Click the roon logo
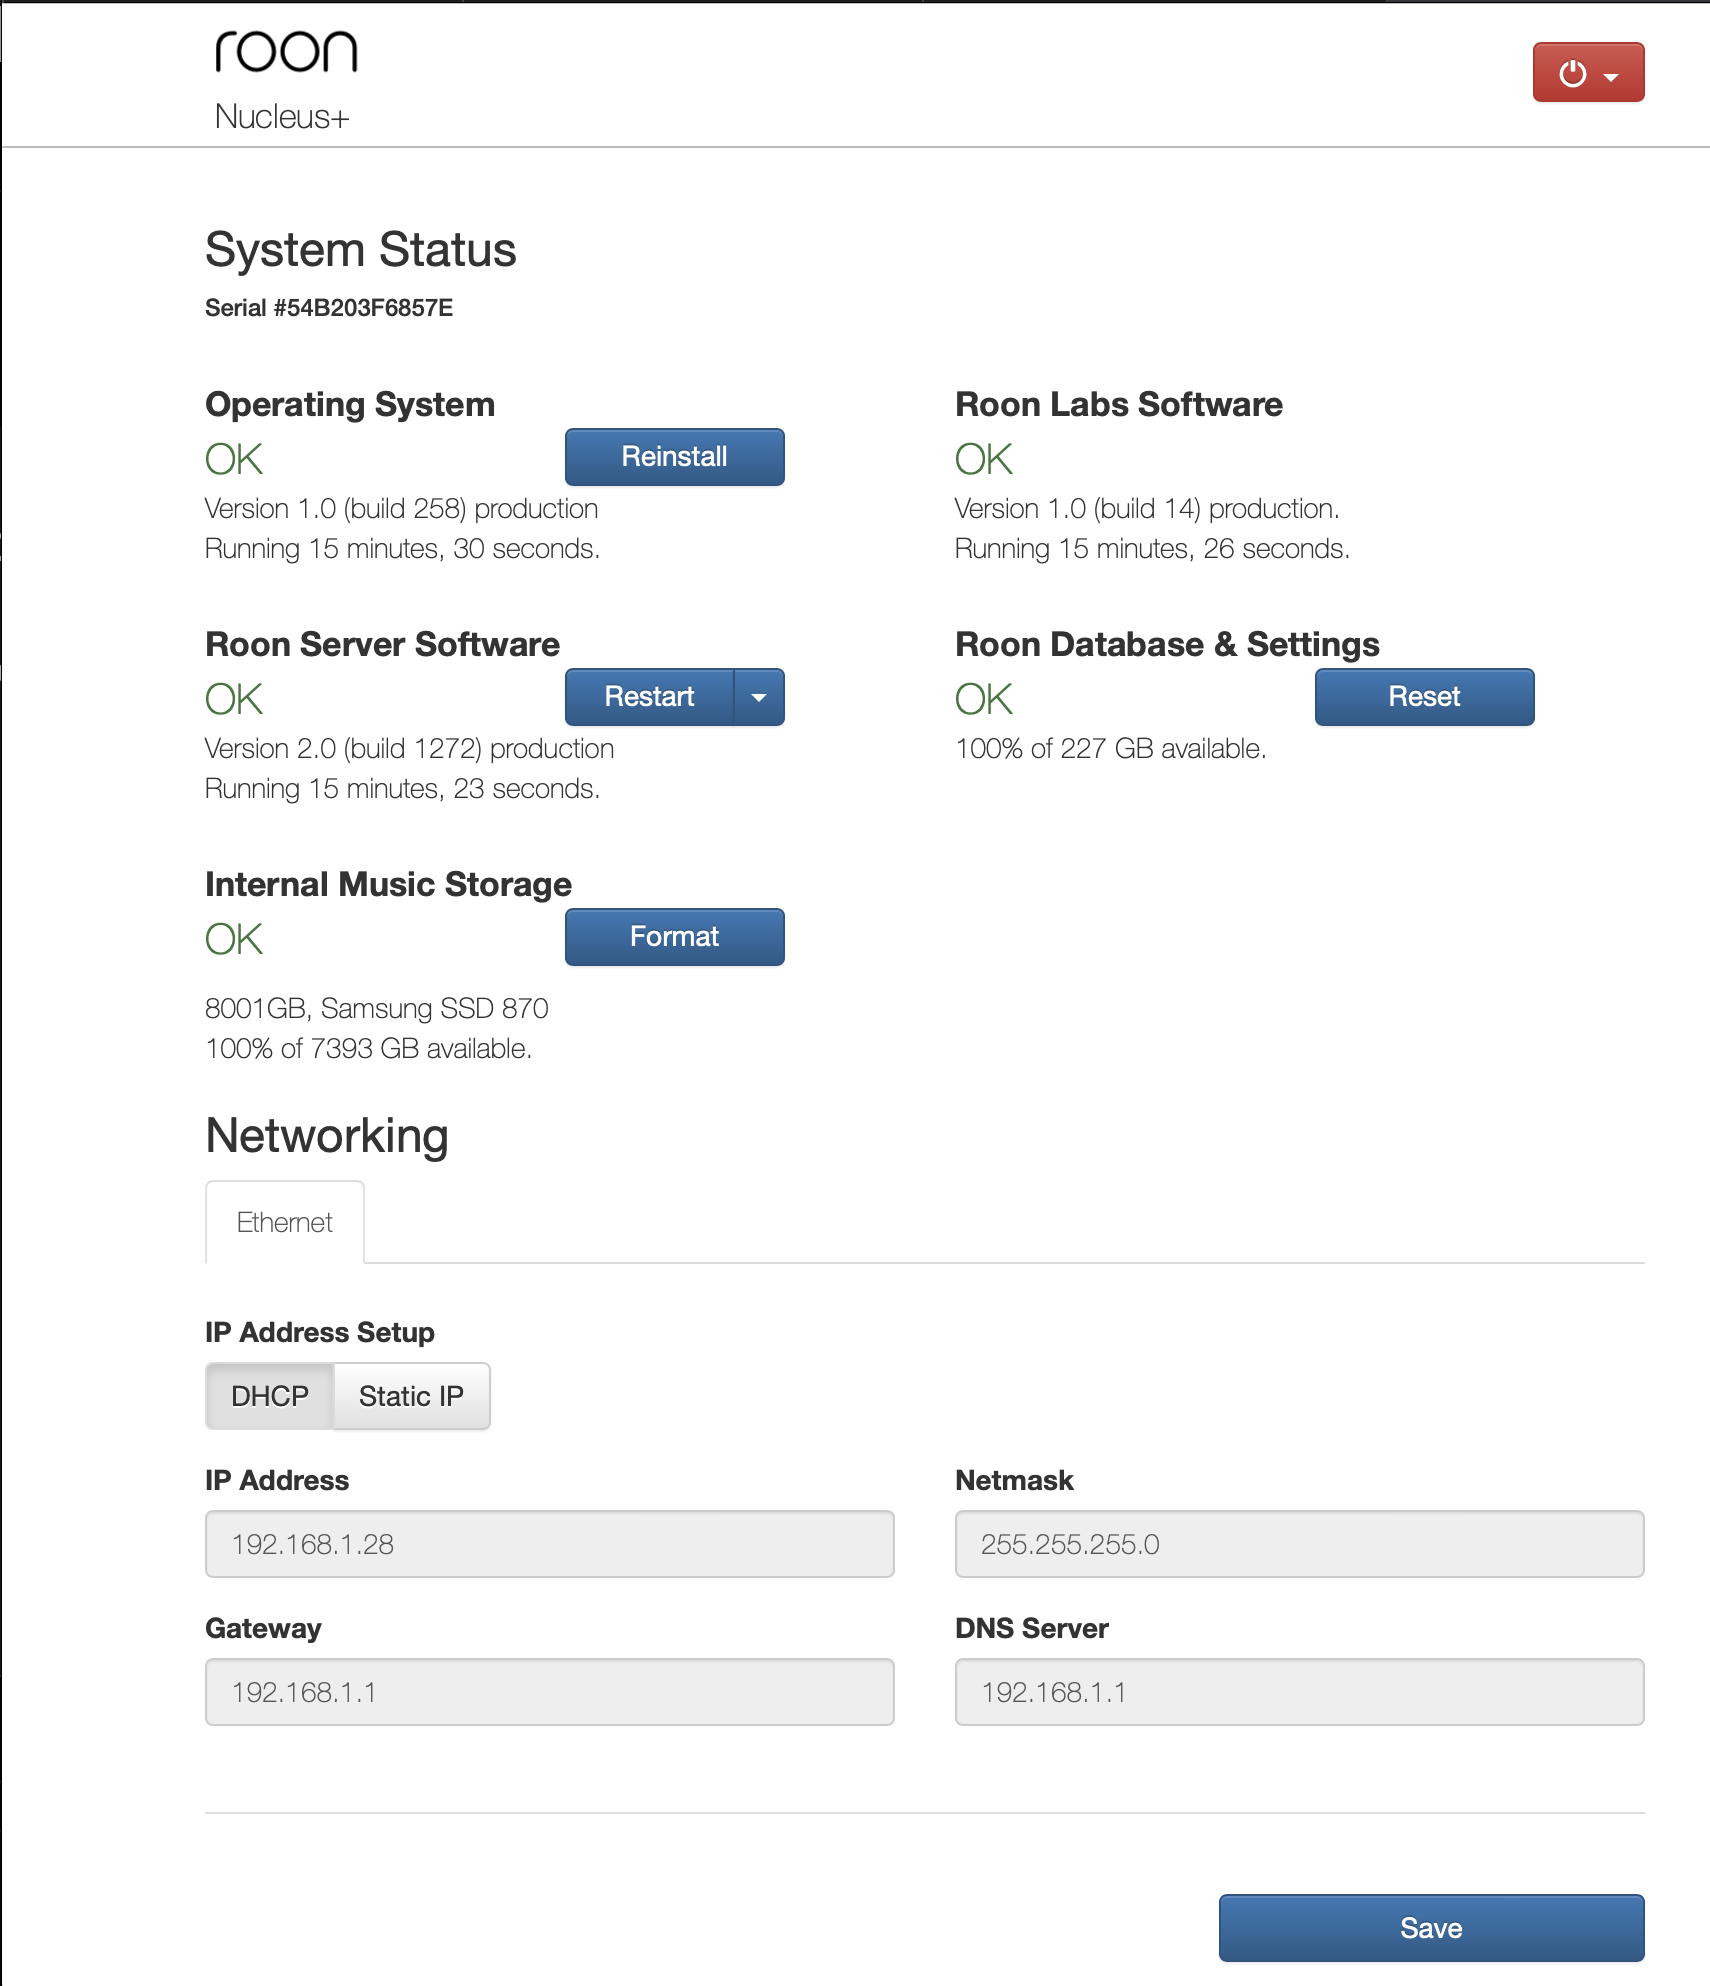Screen dimensions: 1710x1986 point(286,51)
